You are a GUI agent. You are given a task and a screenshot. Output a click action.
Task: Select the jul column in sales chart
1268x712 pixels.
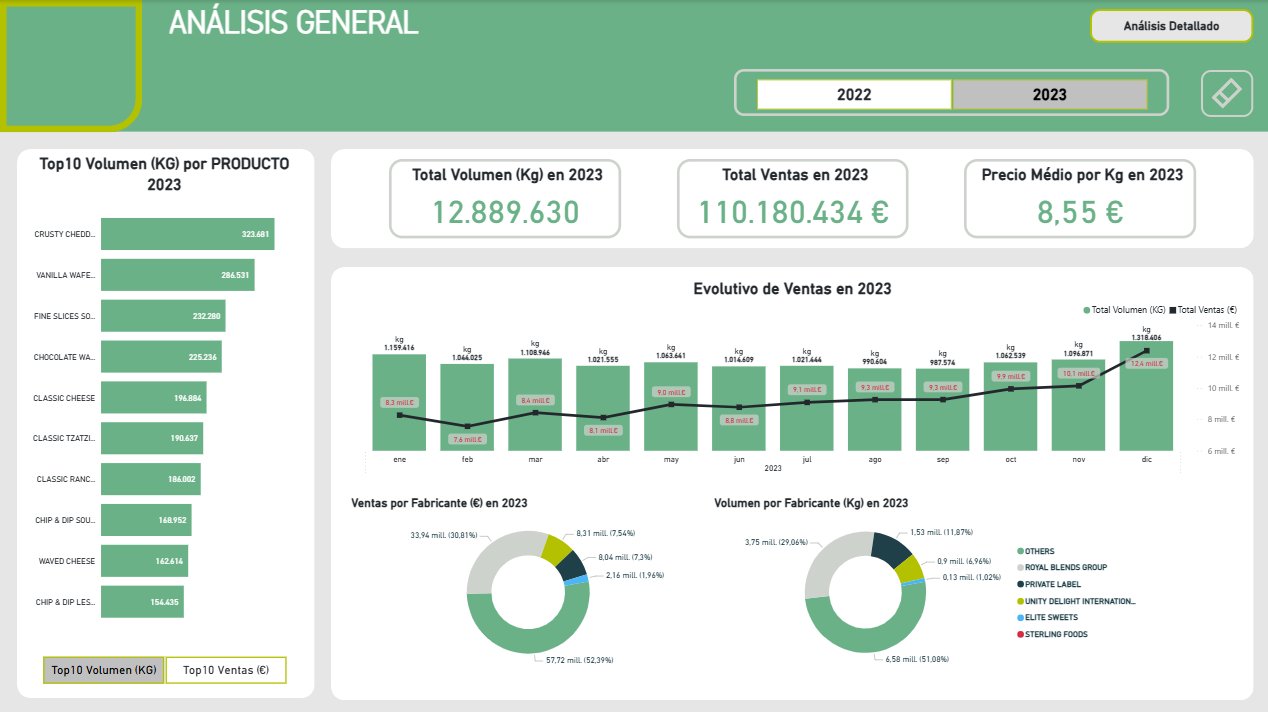806,408
